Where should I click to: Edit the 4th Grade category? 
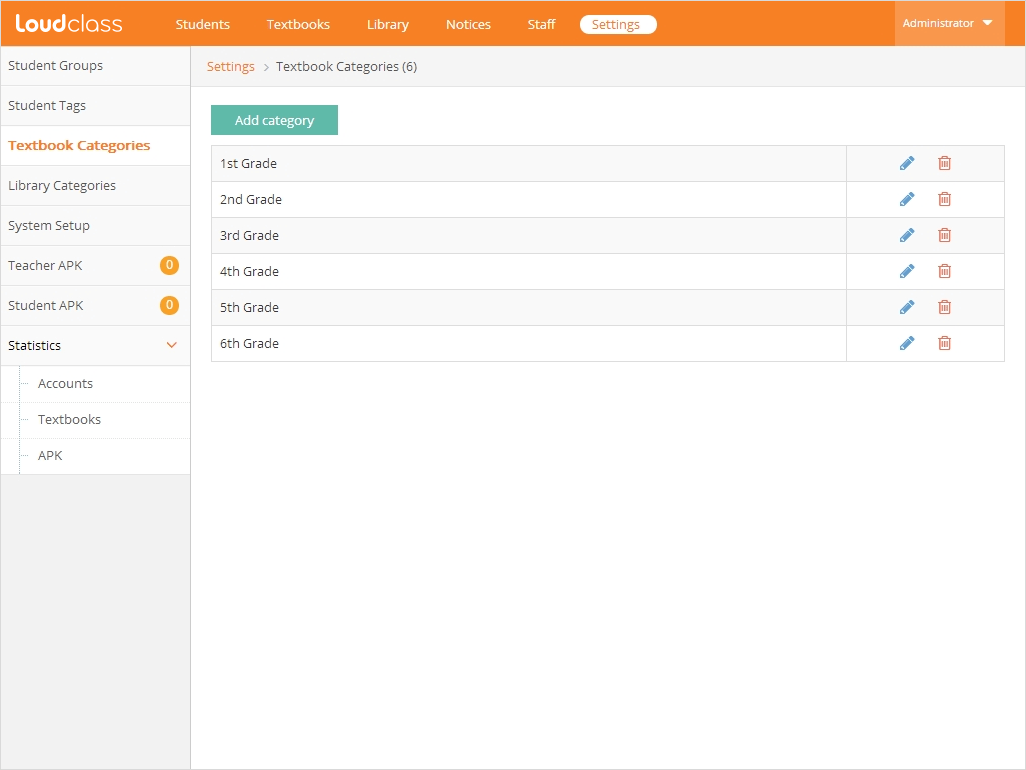click(x=907, y=271)
